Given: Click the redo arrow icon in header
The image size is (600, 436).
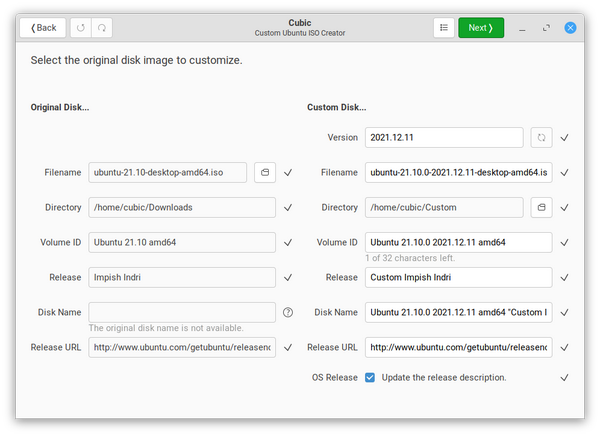Looking at the screenshot, I should 101,27.
